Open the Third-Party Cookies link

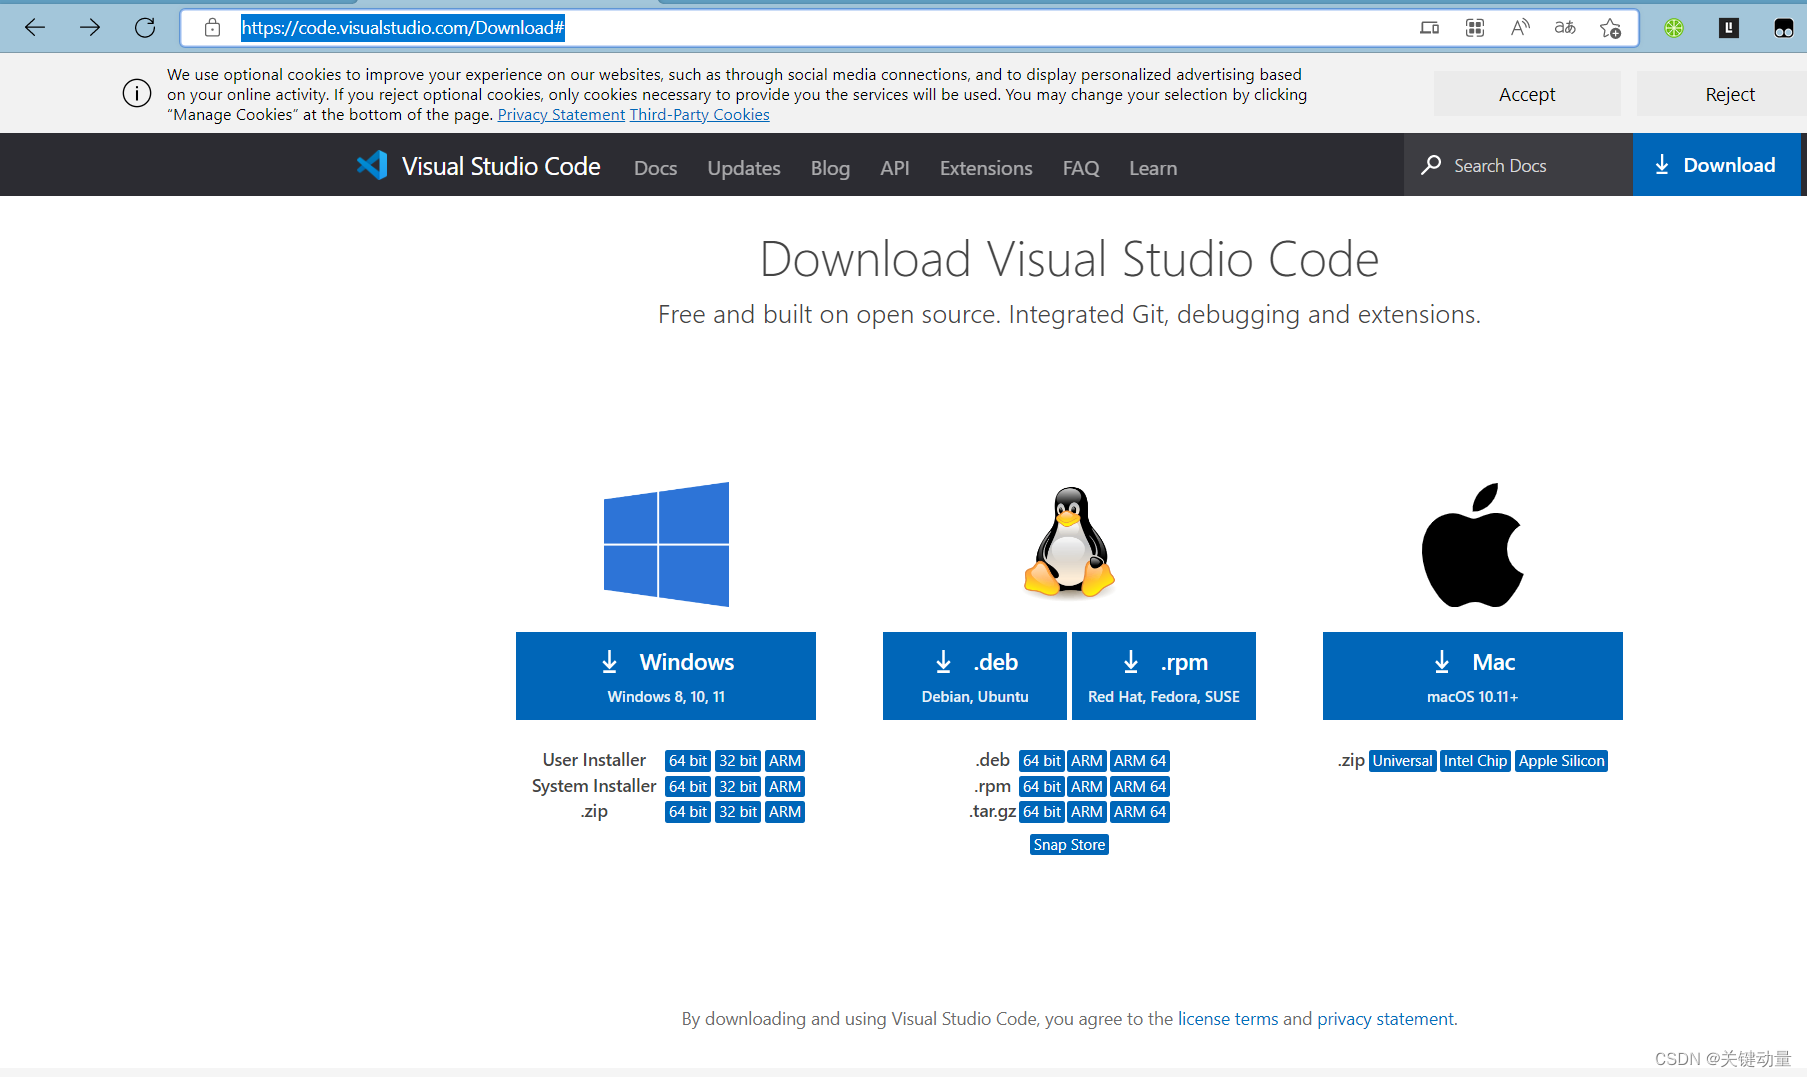[700, 115]
